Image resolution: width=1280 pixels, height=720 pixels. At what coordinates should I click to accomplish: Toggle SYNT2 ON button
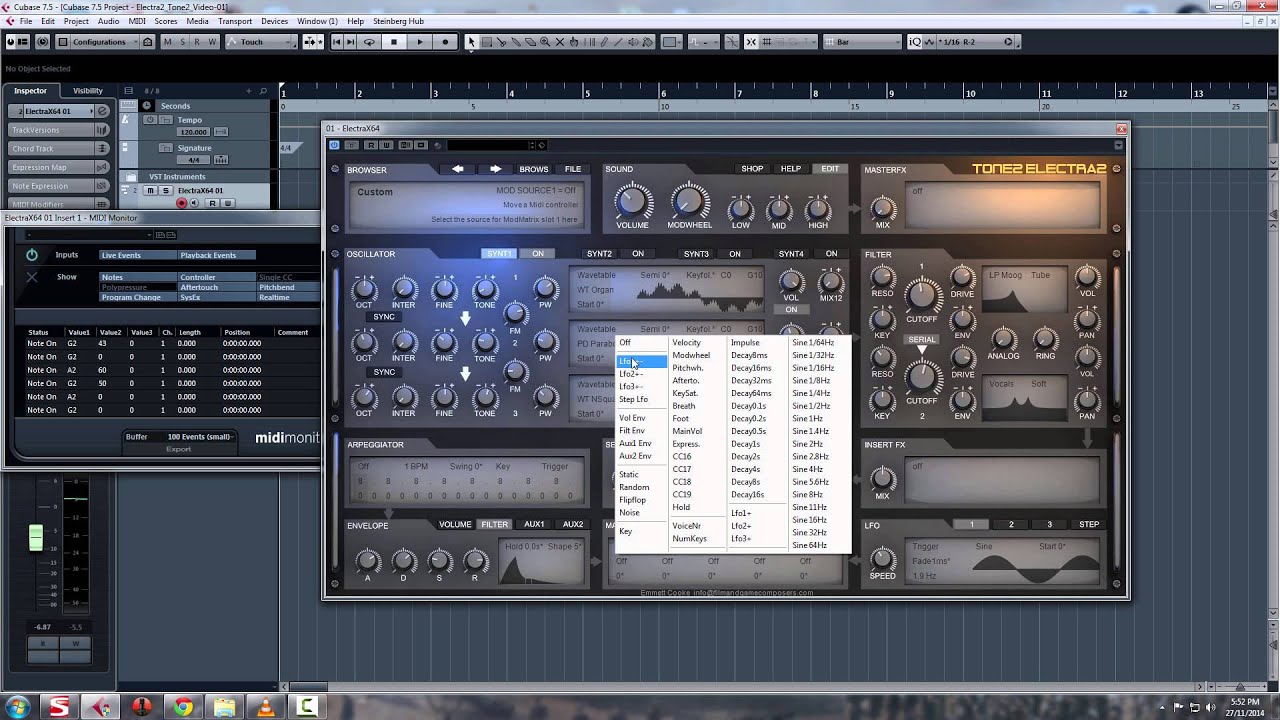tap(638, 254)
